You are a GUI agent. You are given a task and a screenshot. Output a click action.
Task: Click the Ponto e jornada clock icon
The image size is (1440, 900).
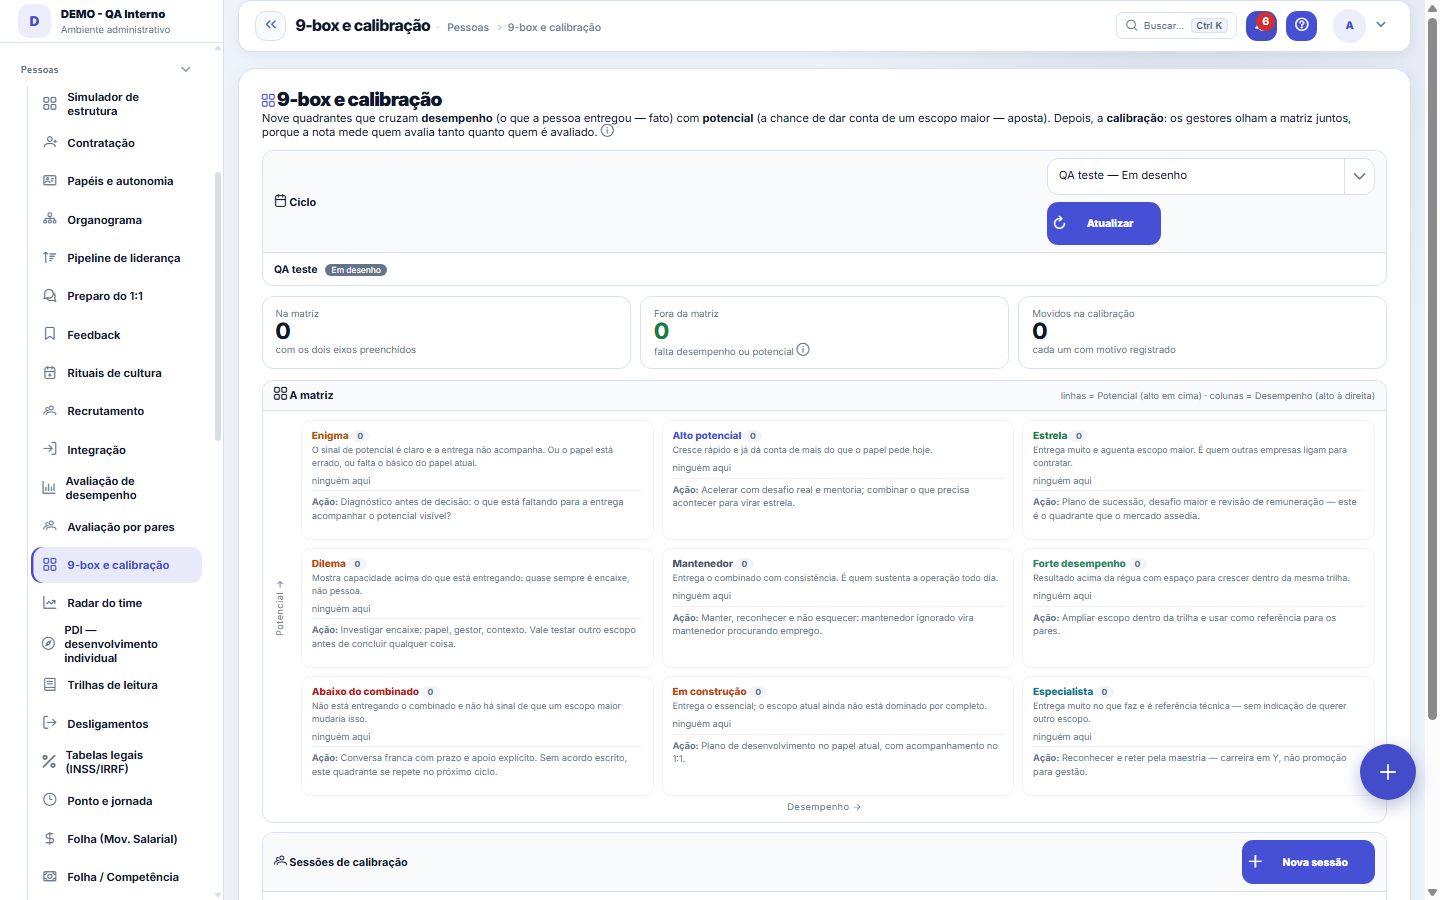50,801
